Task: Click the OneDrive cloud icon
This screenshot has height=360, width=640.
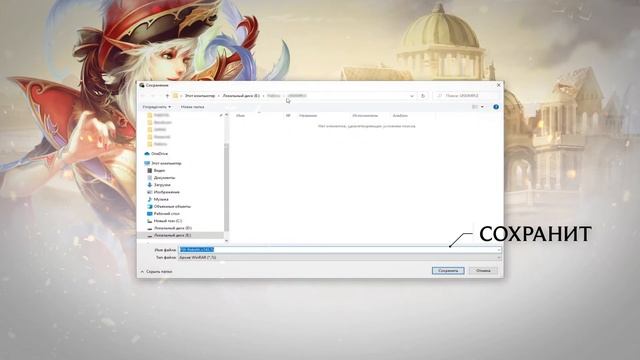Action: tap(147, 153)
